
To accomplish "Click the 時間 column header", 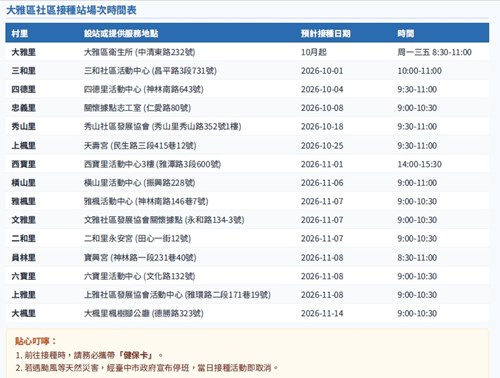I will (x=406, y=33).
